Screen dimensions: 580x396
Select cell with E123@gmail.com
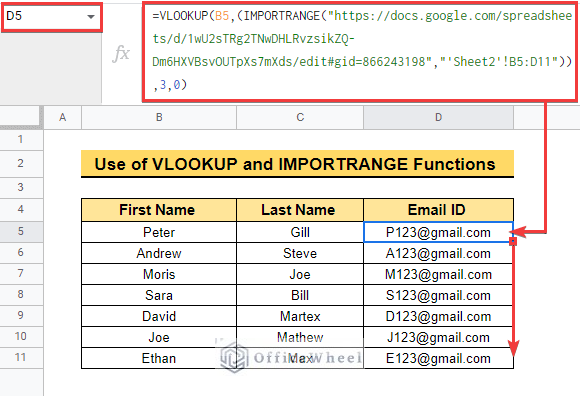(x=438, y=358)
